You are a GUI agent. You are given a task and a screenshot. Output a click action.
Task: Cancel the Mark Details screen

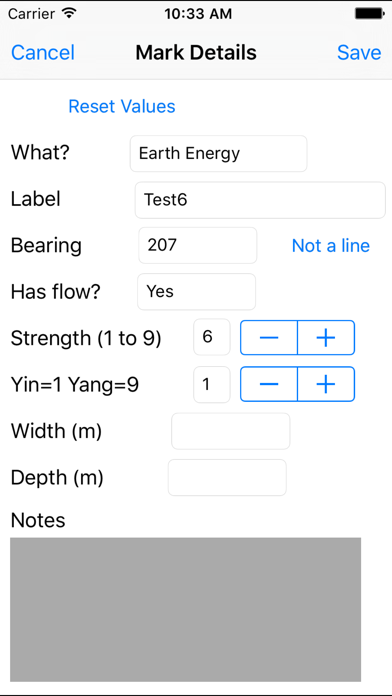tap(43, 52)
